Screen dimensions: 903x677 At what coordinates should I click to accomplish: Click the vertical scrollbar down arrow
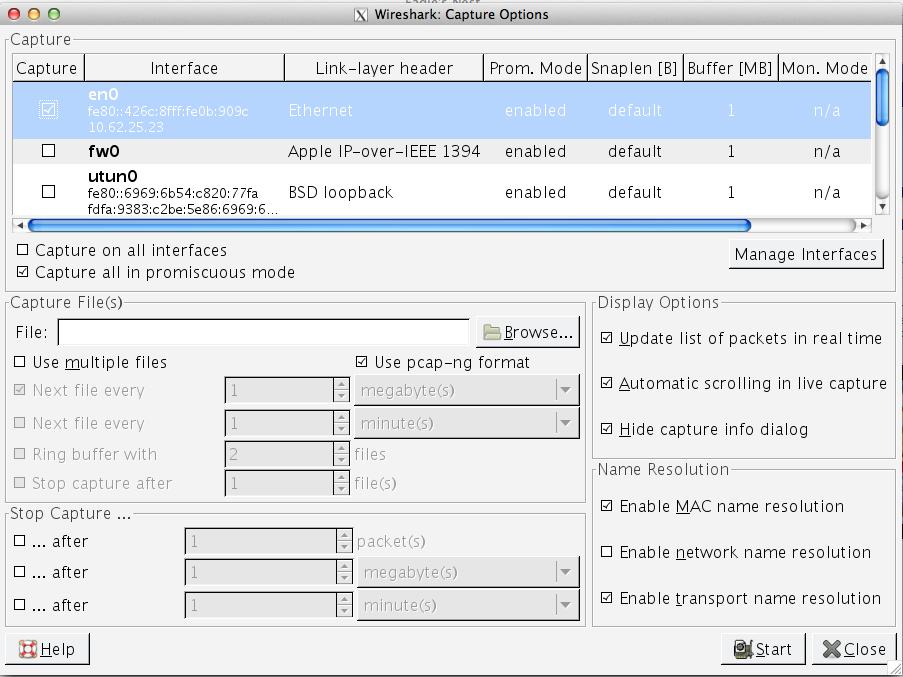[x=881, y=206]
